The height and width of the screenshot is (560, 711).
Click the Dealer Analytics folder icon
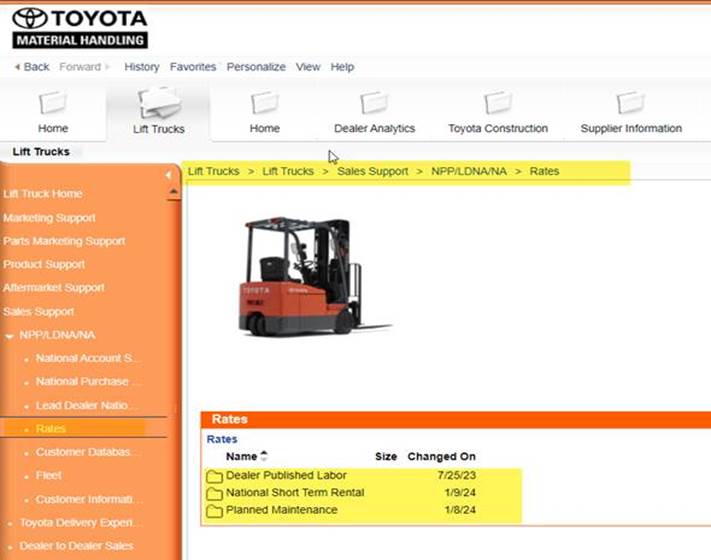pos(374,102)
